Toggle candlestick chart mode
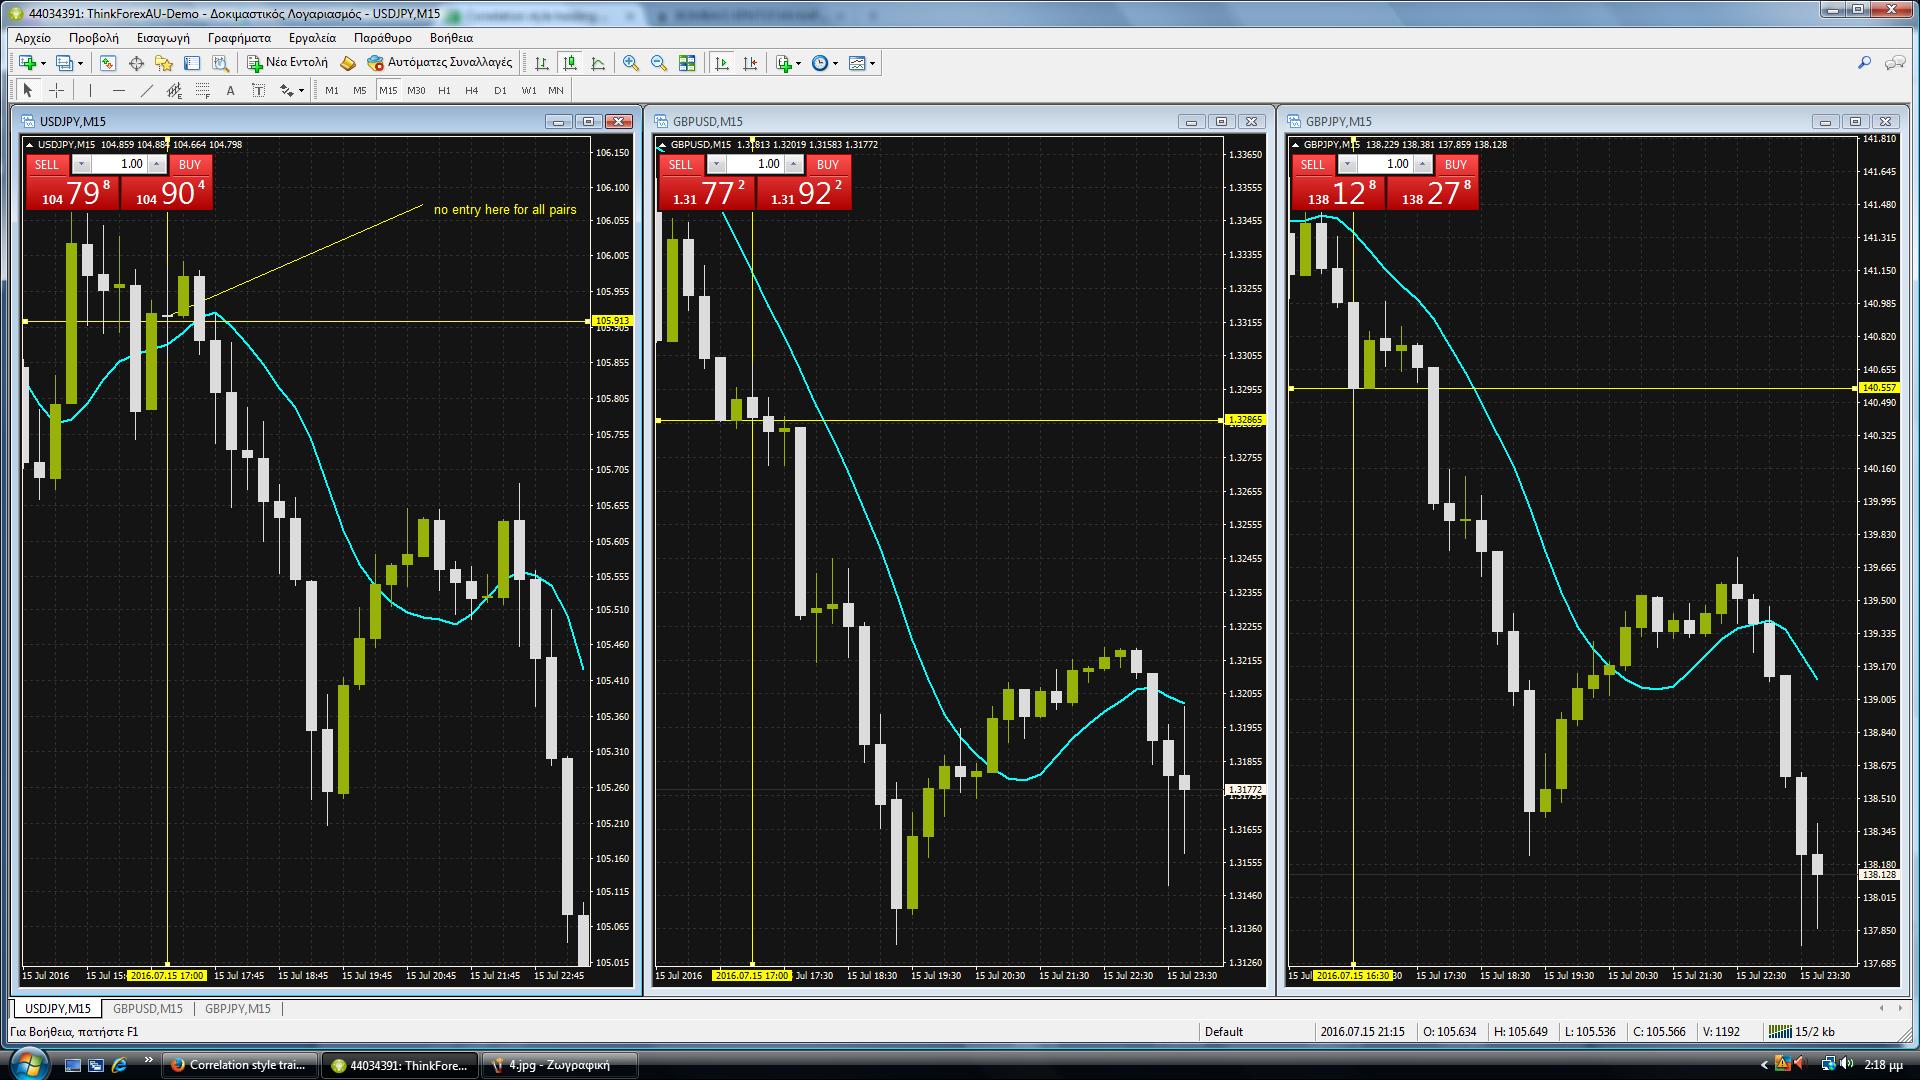This screenshot has height=1080, width=1920. point(570,63)
